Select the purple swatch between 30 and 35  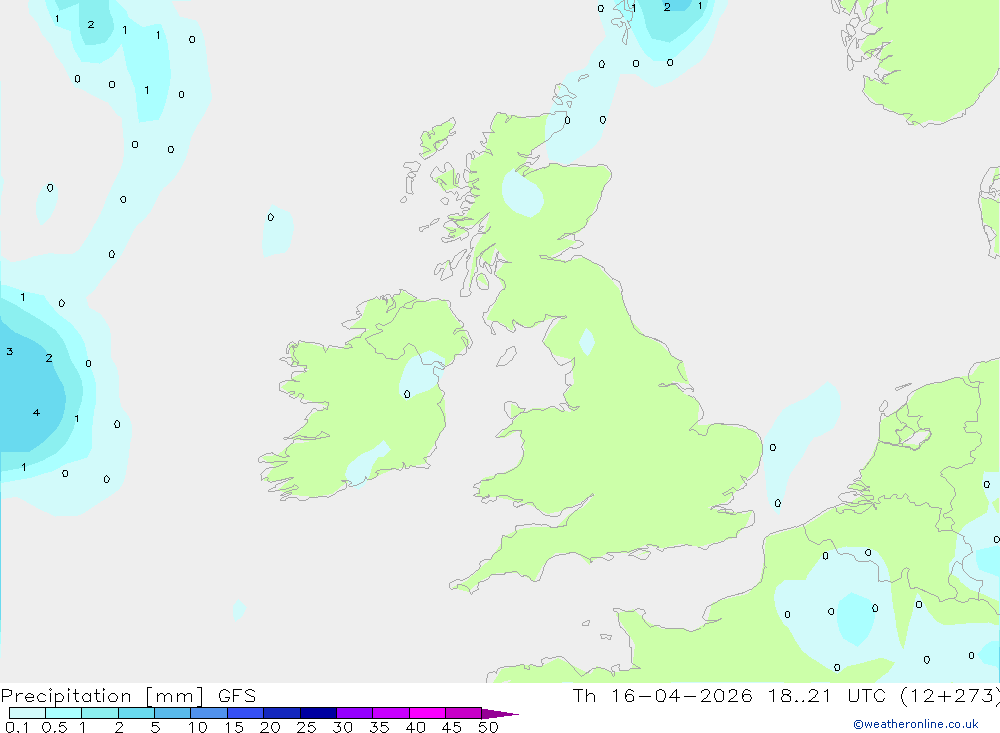[x=354, y=713]
